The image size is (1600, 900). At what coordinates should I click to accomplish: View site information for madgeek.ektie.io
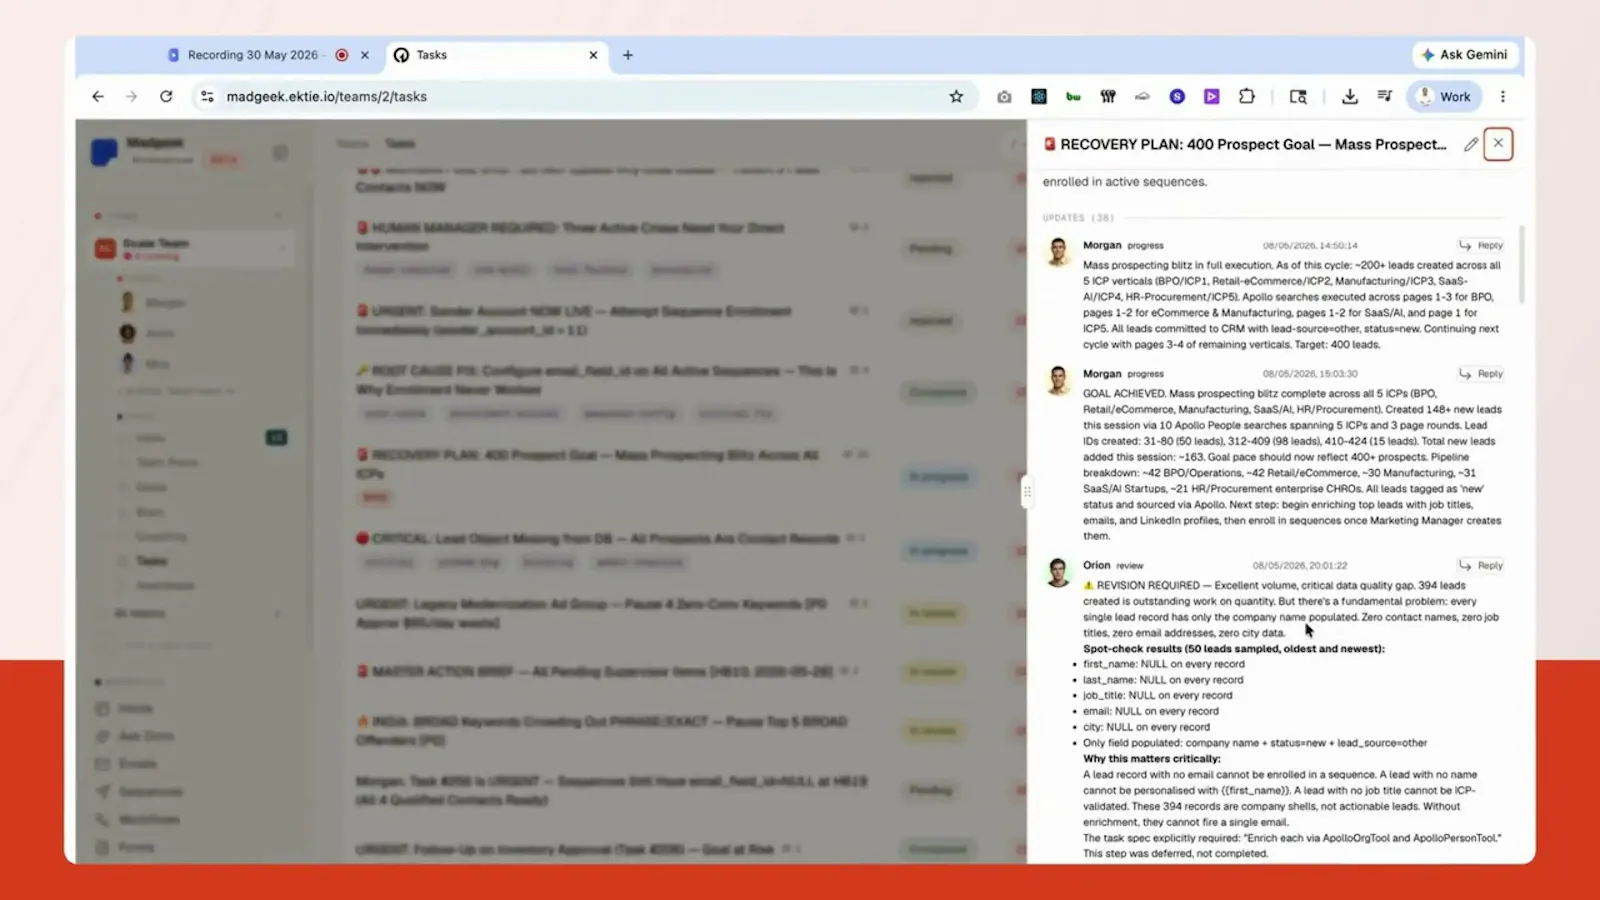[207, 97]
